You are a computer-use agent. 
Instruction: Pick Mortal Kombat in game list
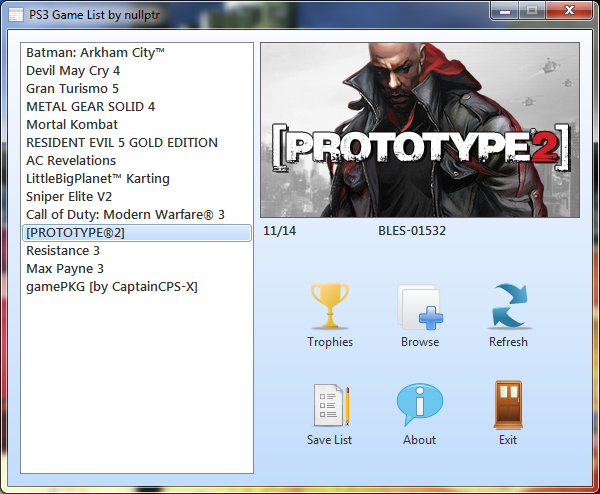pyautogui.click(x=137, y=125)
